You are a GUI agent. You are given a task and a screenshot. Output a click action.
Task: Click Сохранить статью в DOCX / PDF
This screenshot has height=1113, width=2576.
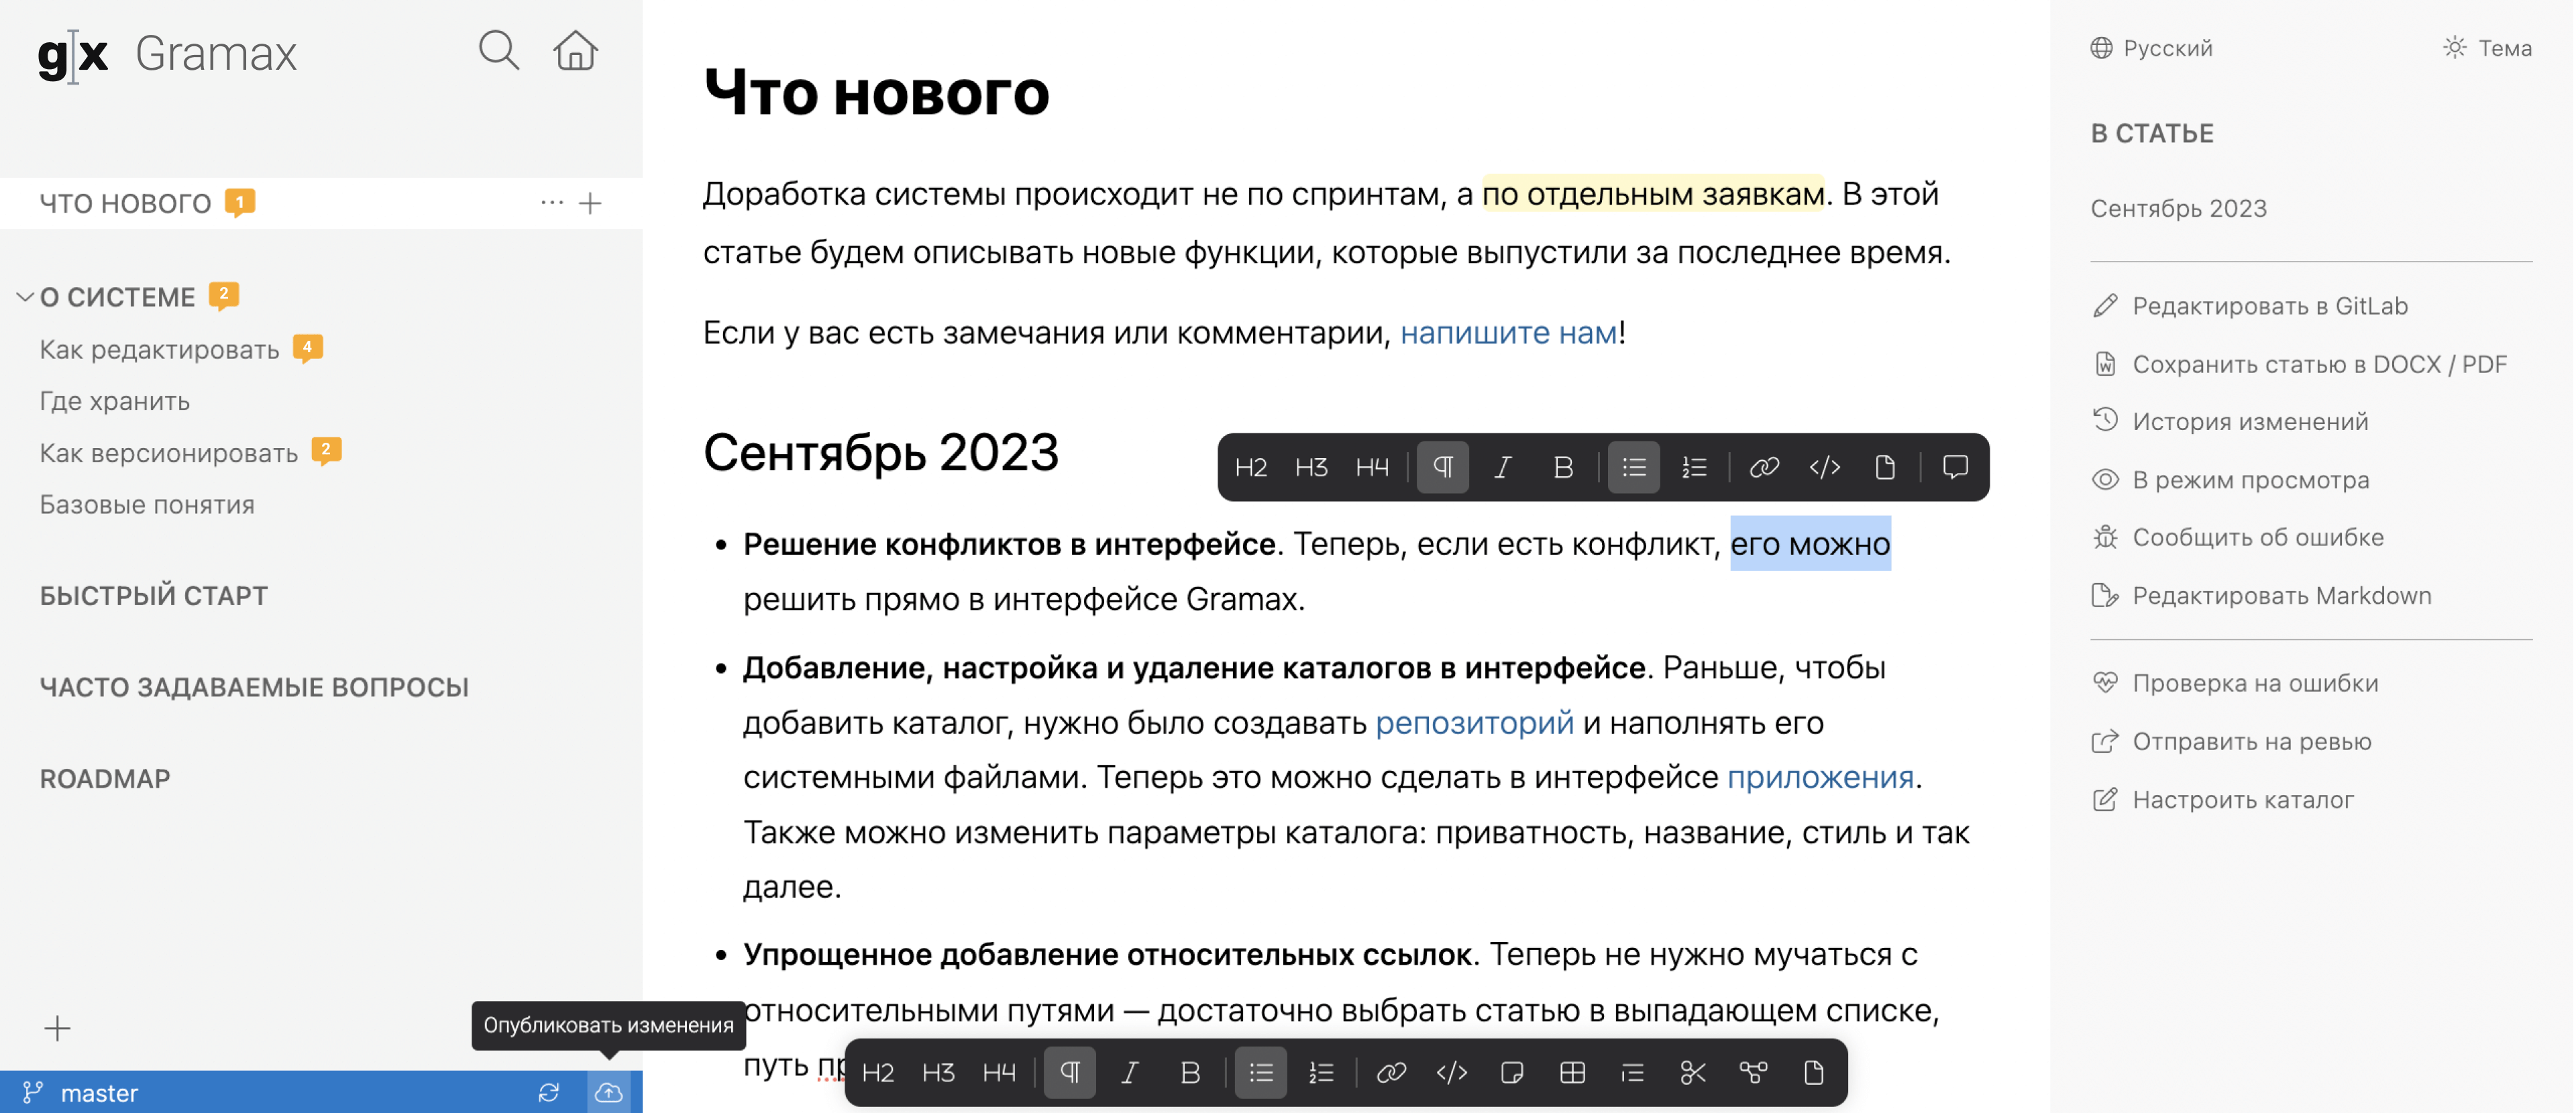tap(2299, 364)
